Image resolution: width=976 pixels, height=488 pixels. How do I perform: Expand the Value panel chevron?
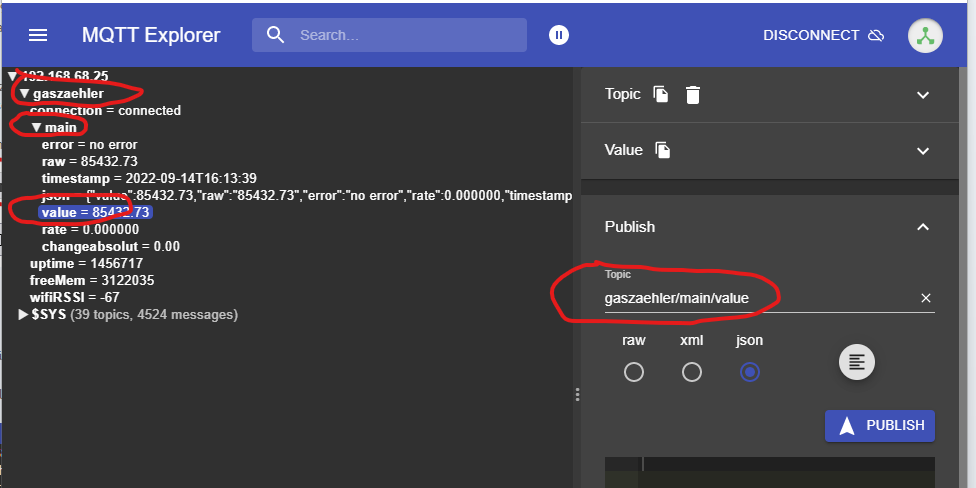pyautogui.click(x=923, y=151)
